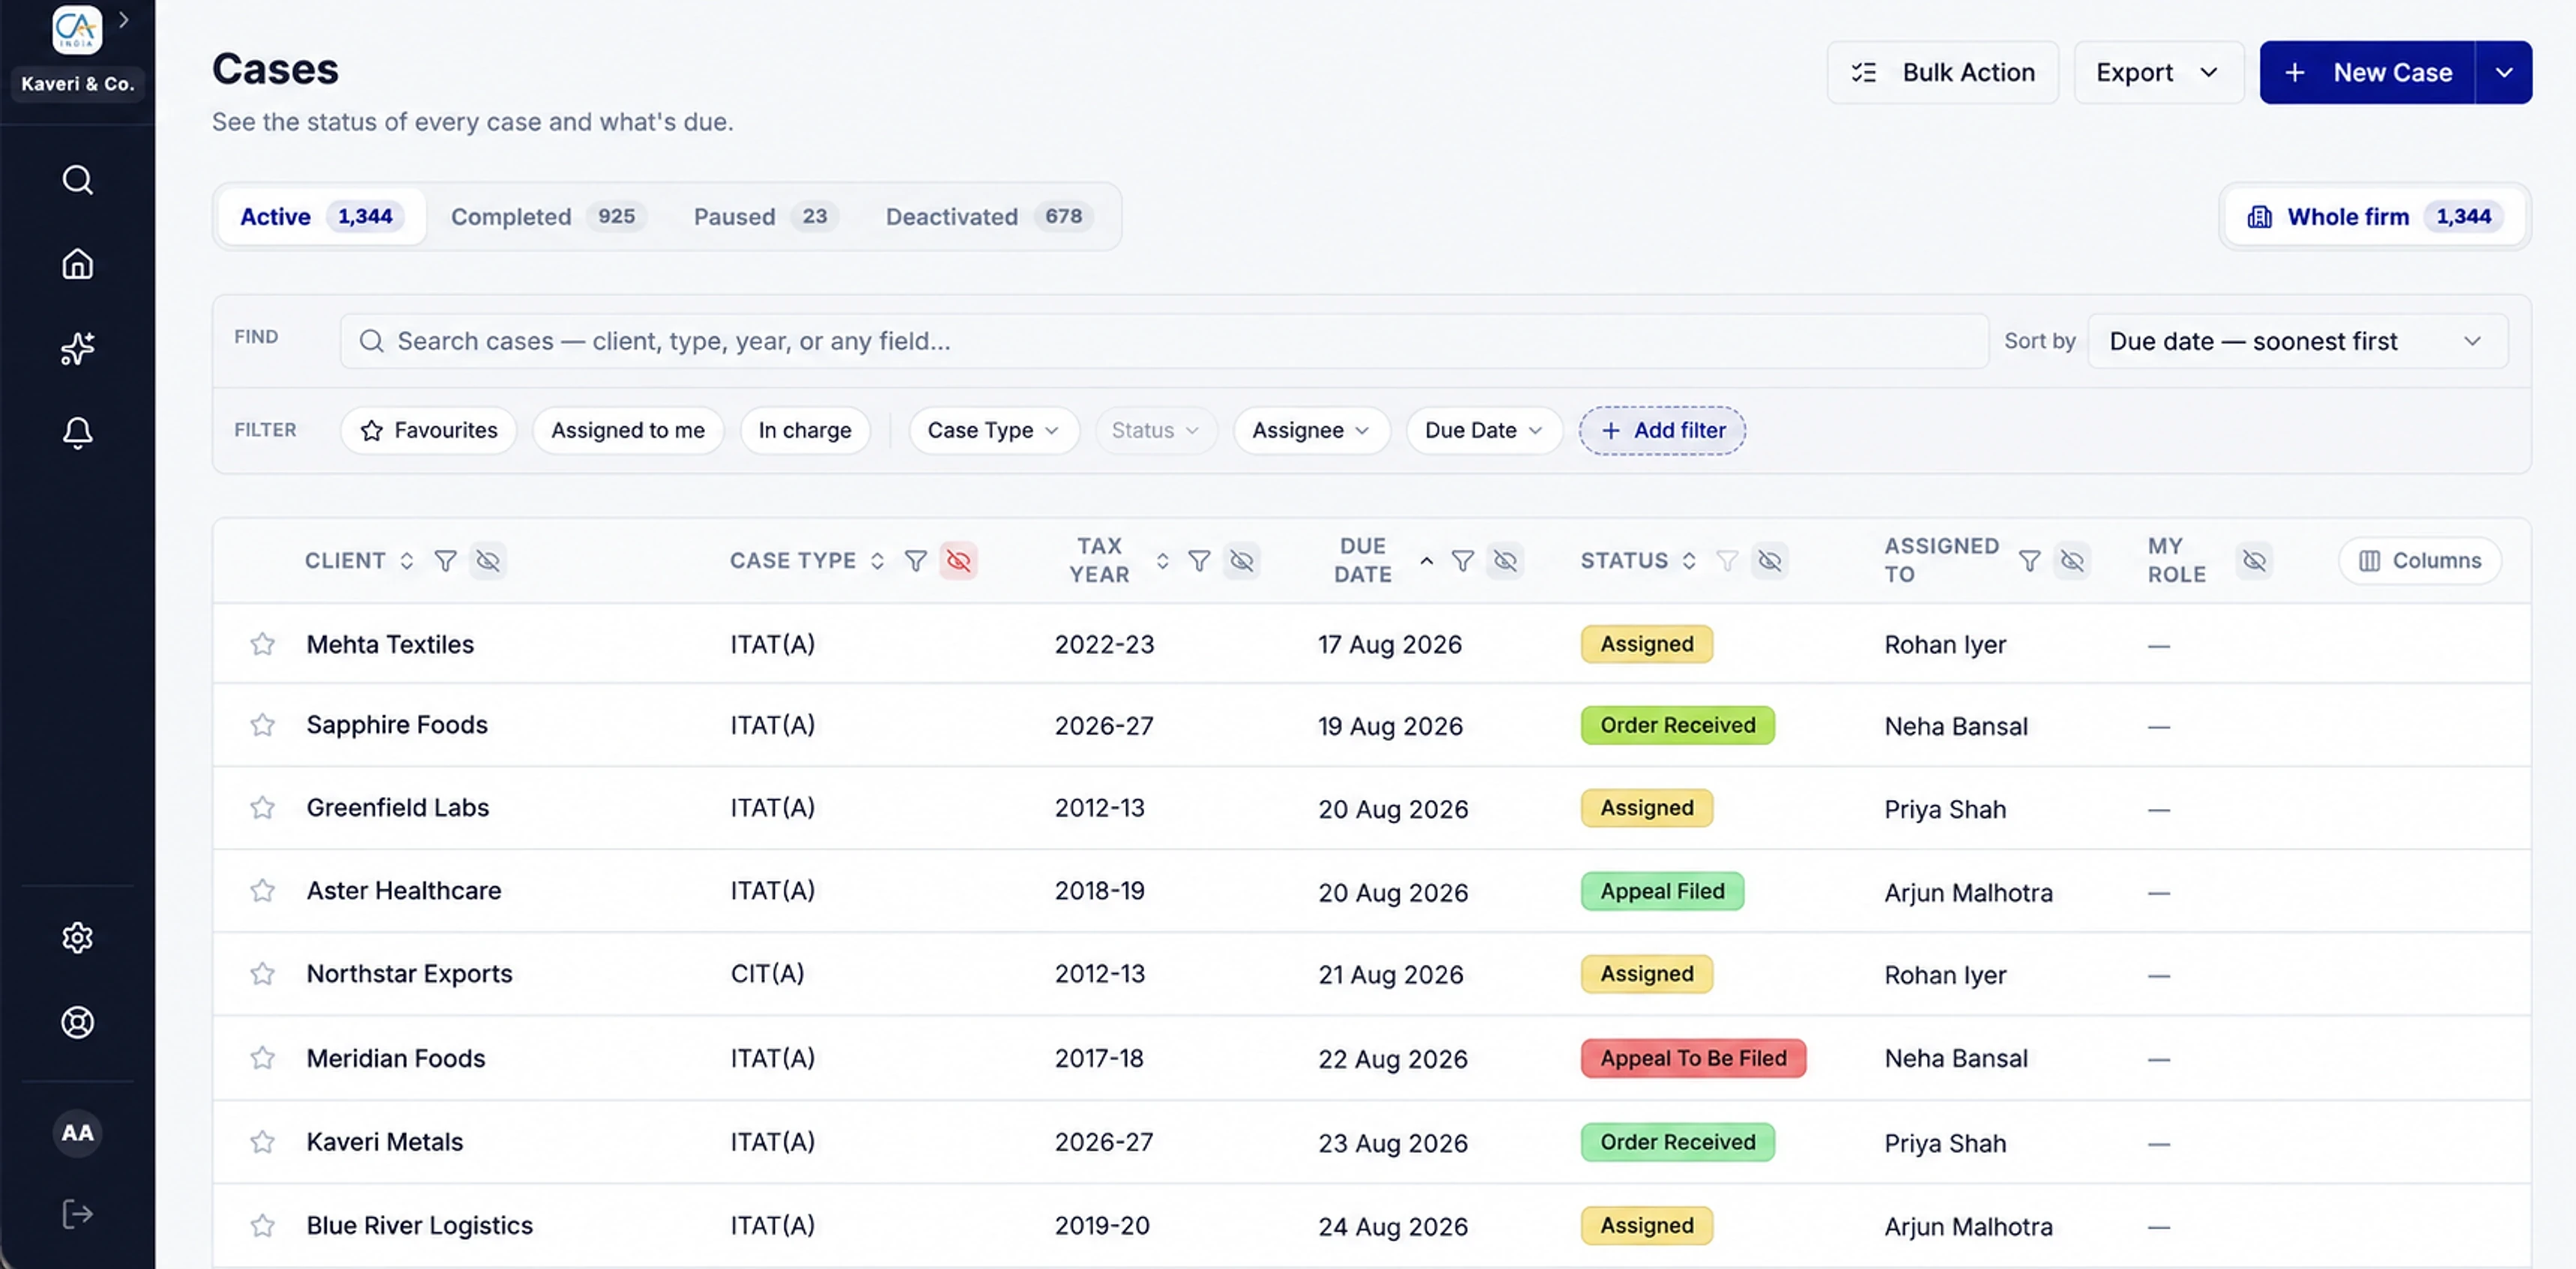Open the Assigned To column filter funnel
This screenshot has height=1269, width=2576.
pos(2029,561)
